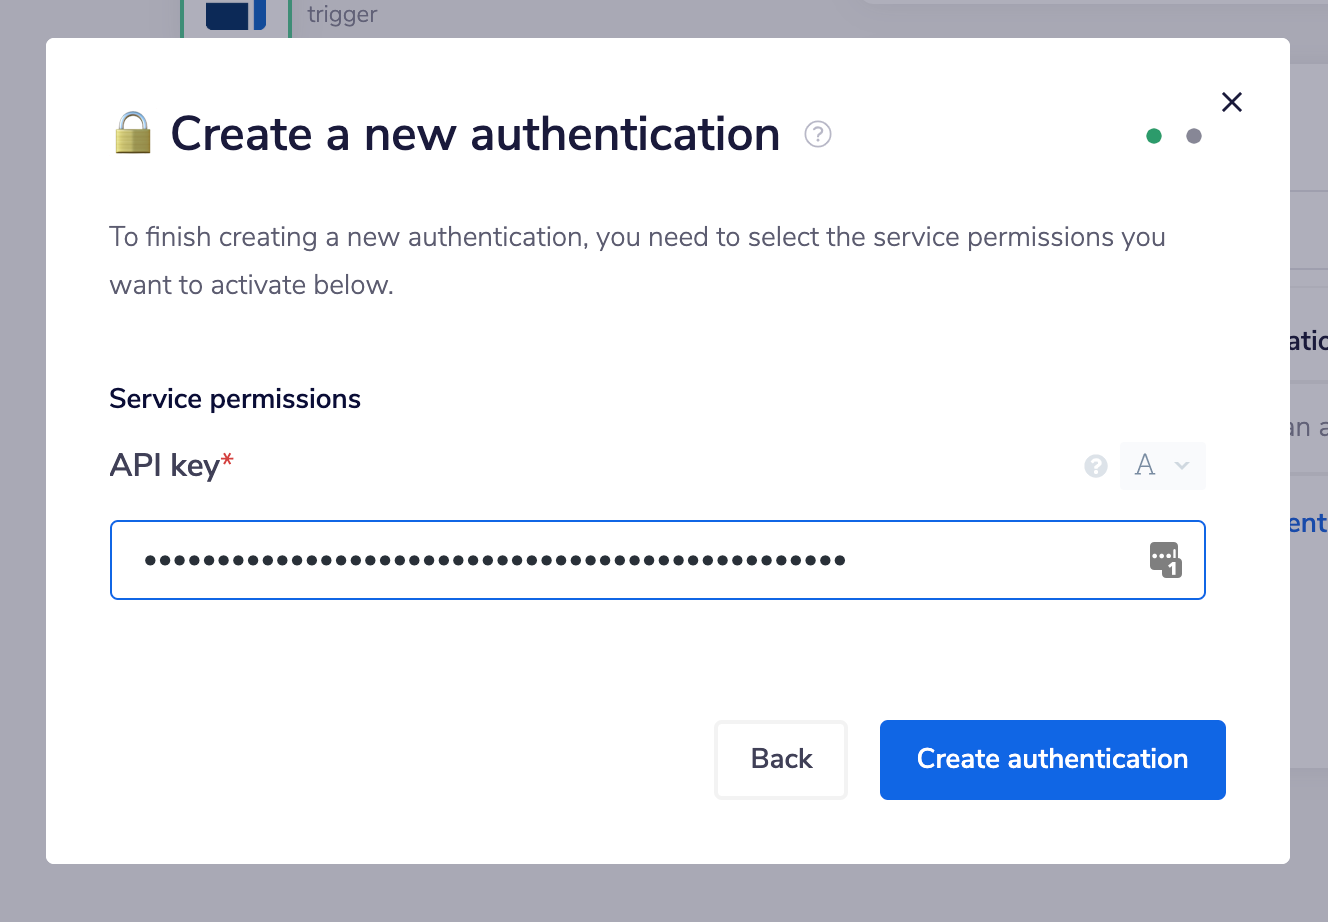Image resolution: width=1328 pixels, height=922 pixels.
Task: Click the green first-step indicator dot
Action: pyautogui.click(x=1154, y=136)
